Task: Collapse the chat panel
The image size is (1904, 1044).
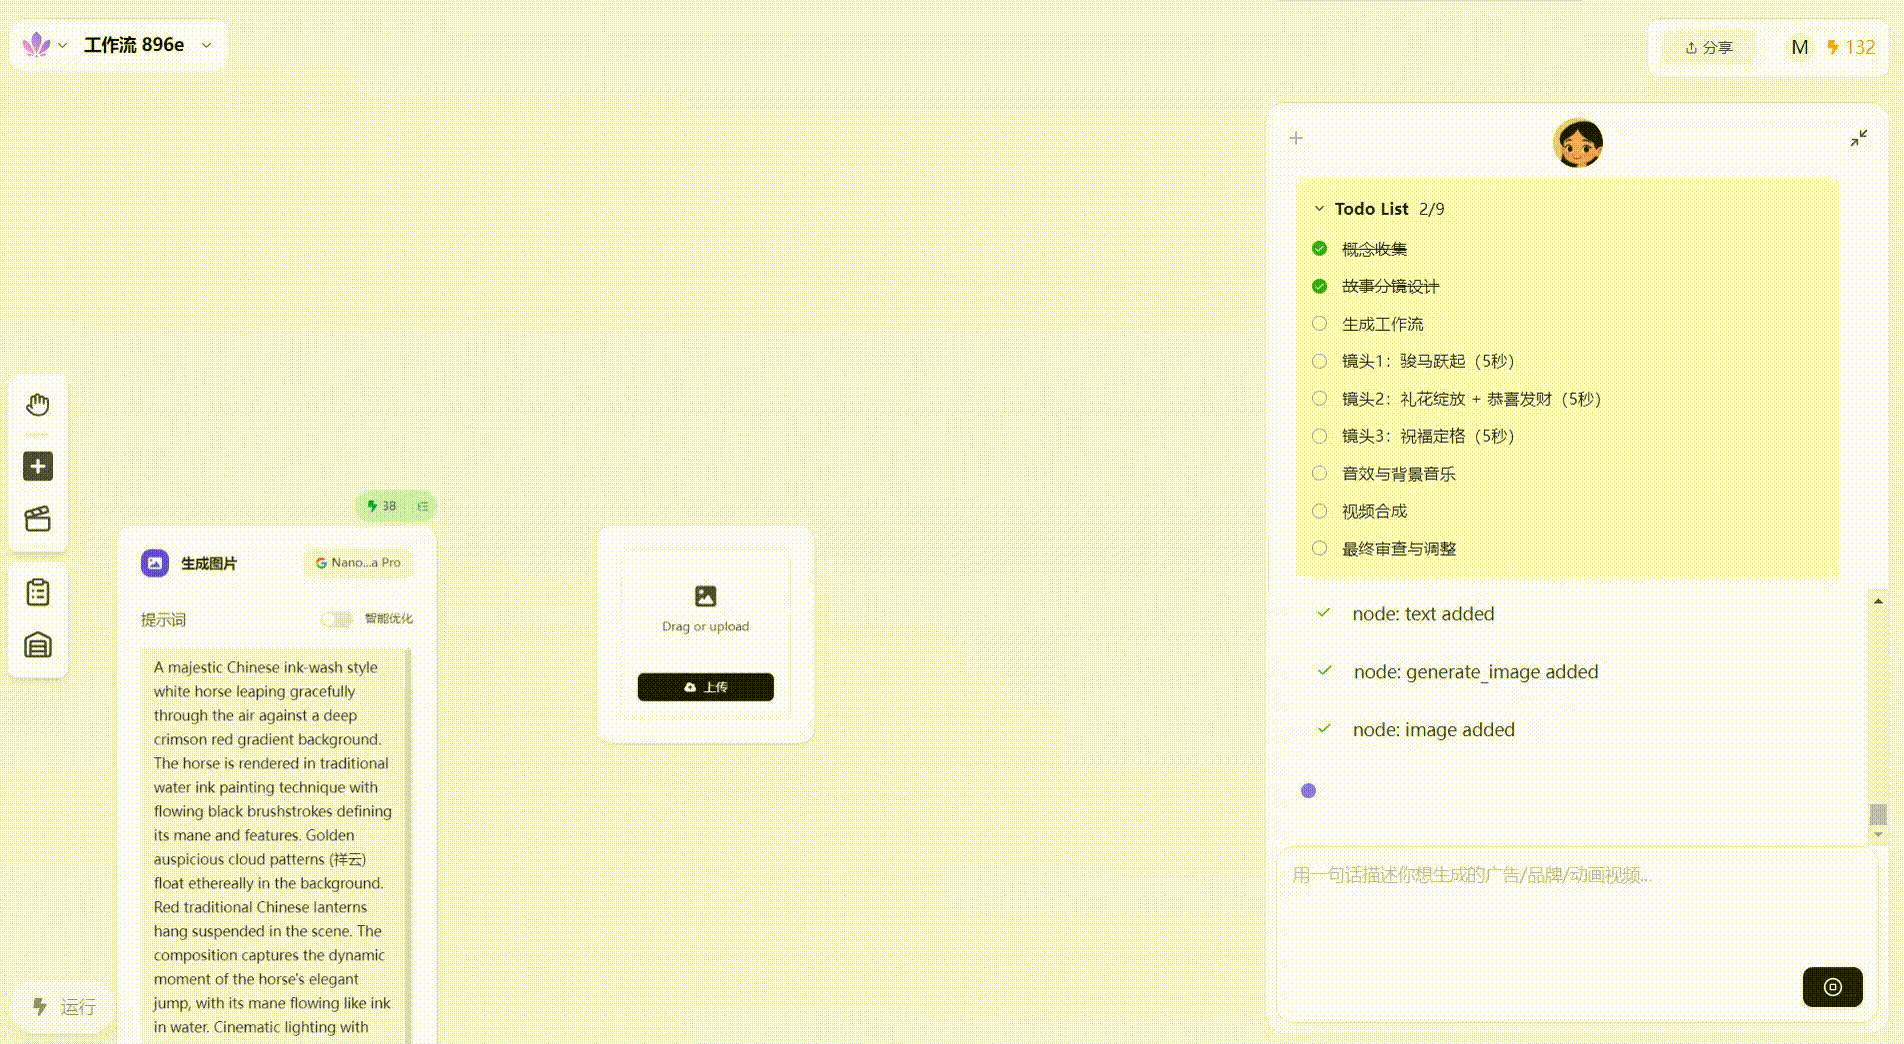Action: [x=1858, y=138]
